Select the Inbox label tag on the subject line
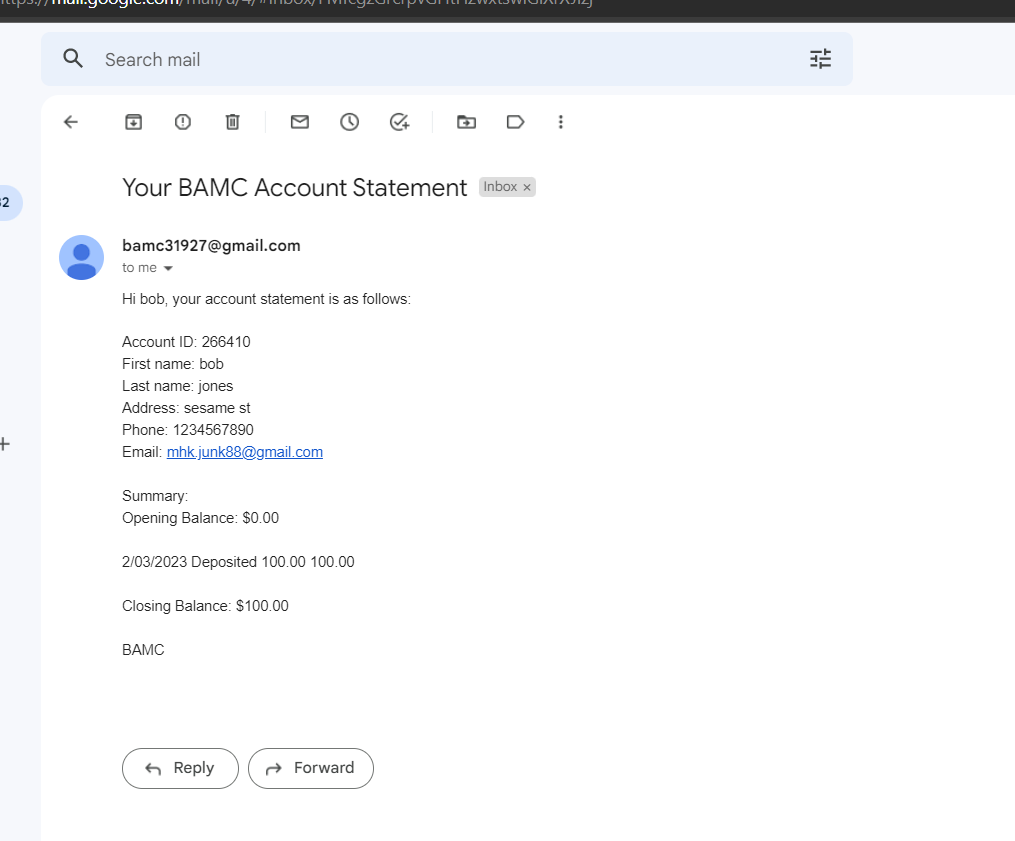The width and height of the screenshot is (1015, 841). (x=500, y=186)
